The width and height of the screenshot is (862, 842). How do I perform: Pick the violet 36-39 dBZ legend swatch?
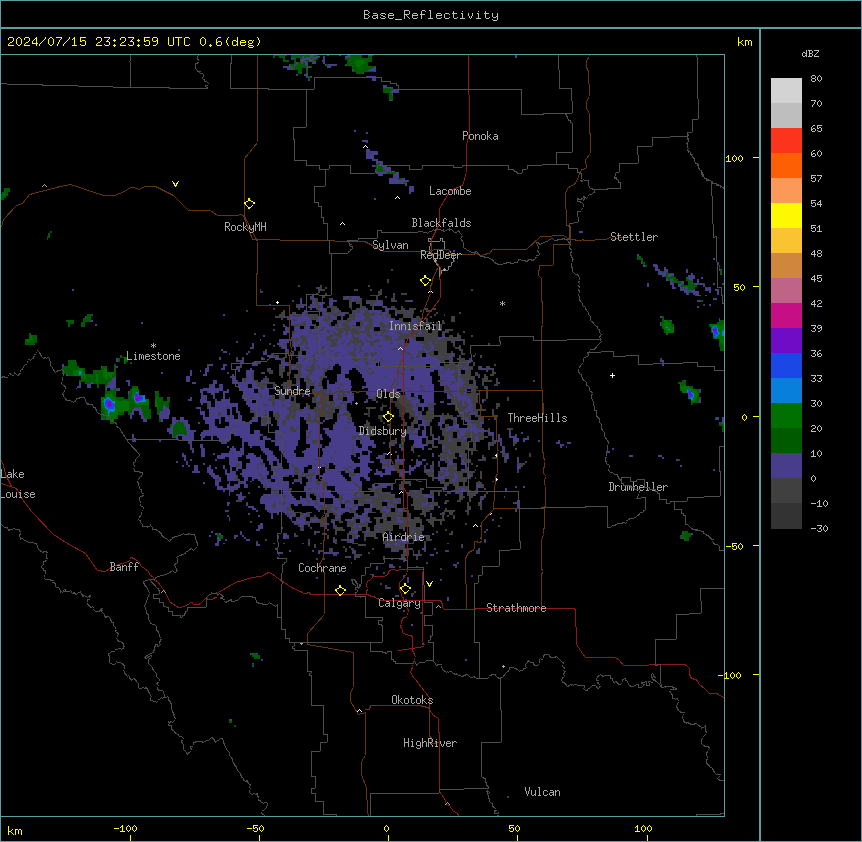(786, 341)
